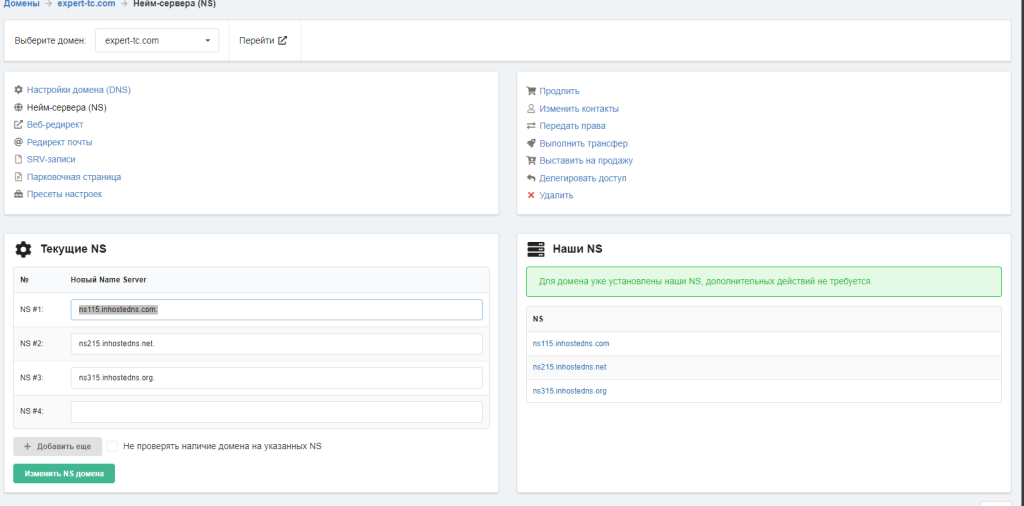Viewport: 1024px width, 506px height.
Task: Click ns215.inhostedns.net in Наши NS list
Action: 569,367
